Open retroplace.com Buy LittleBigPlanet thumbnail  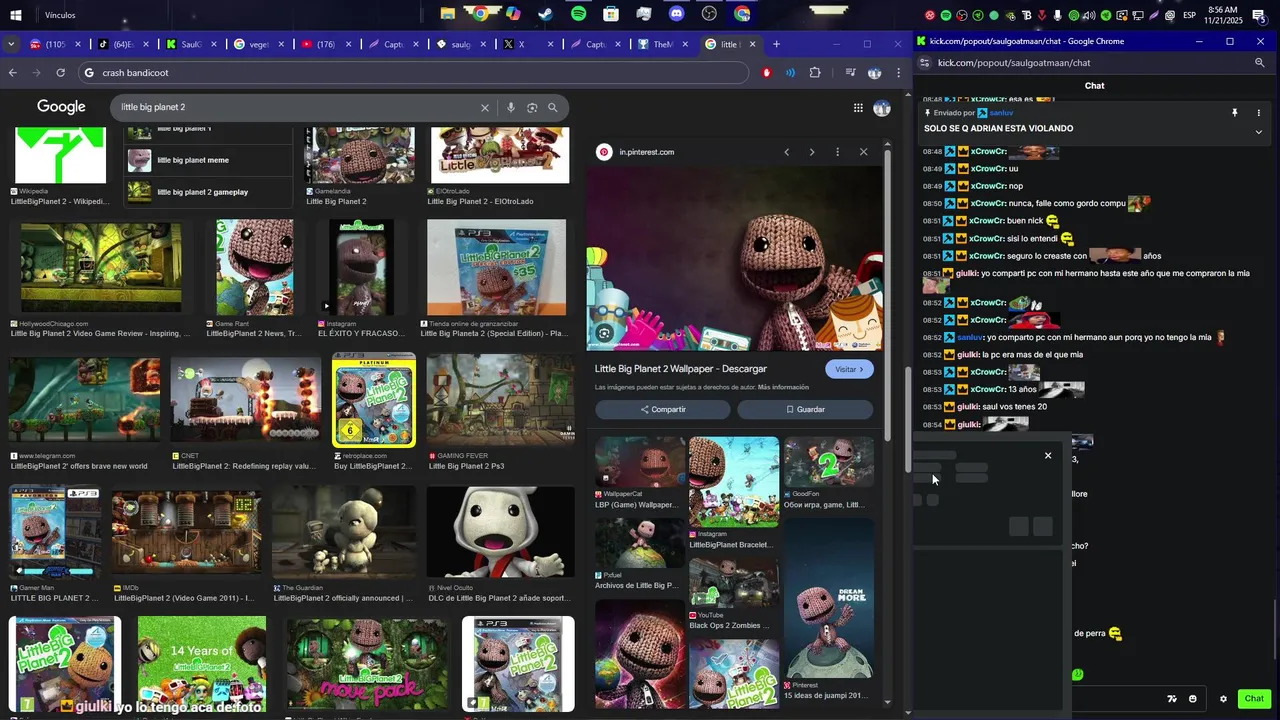pos(374,400)
